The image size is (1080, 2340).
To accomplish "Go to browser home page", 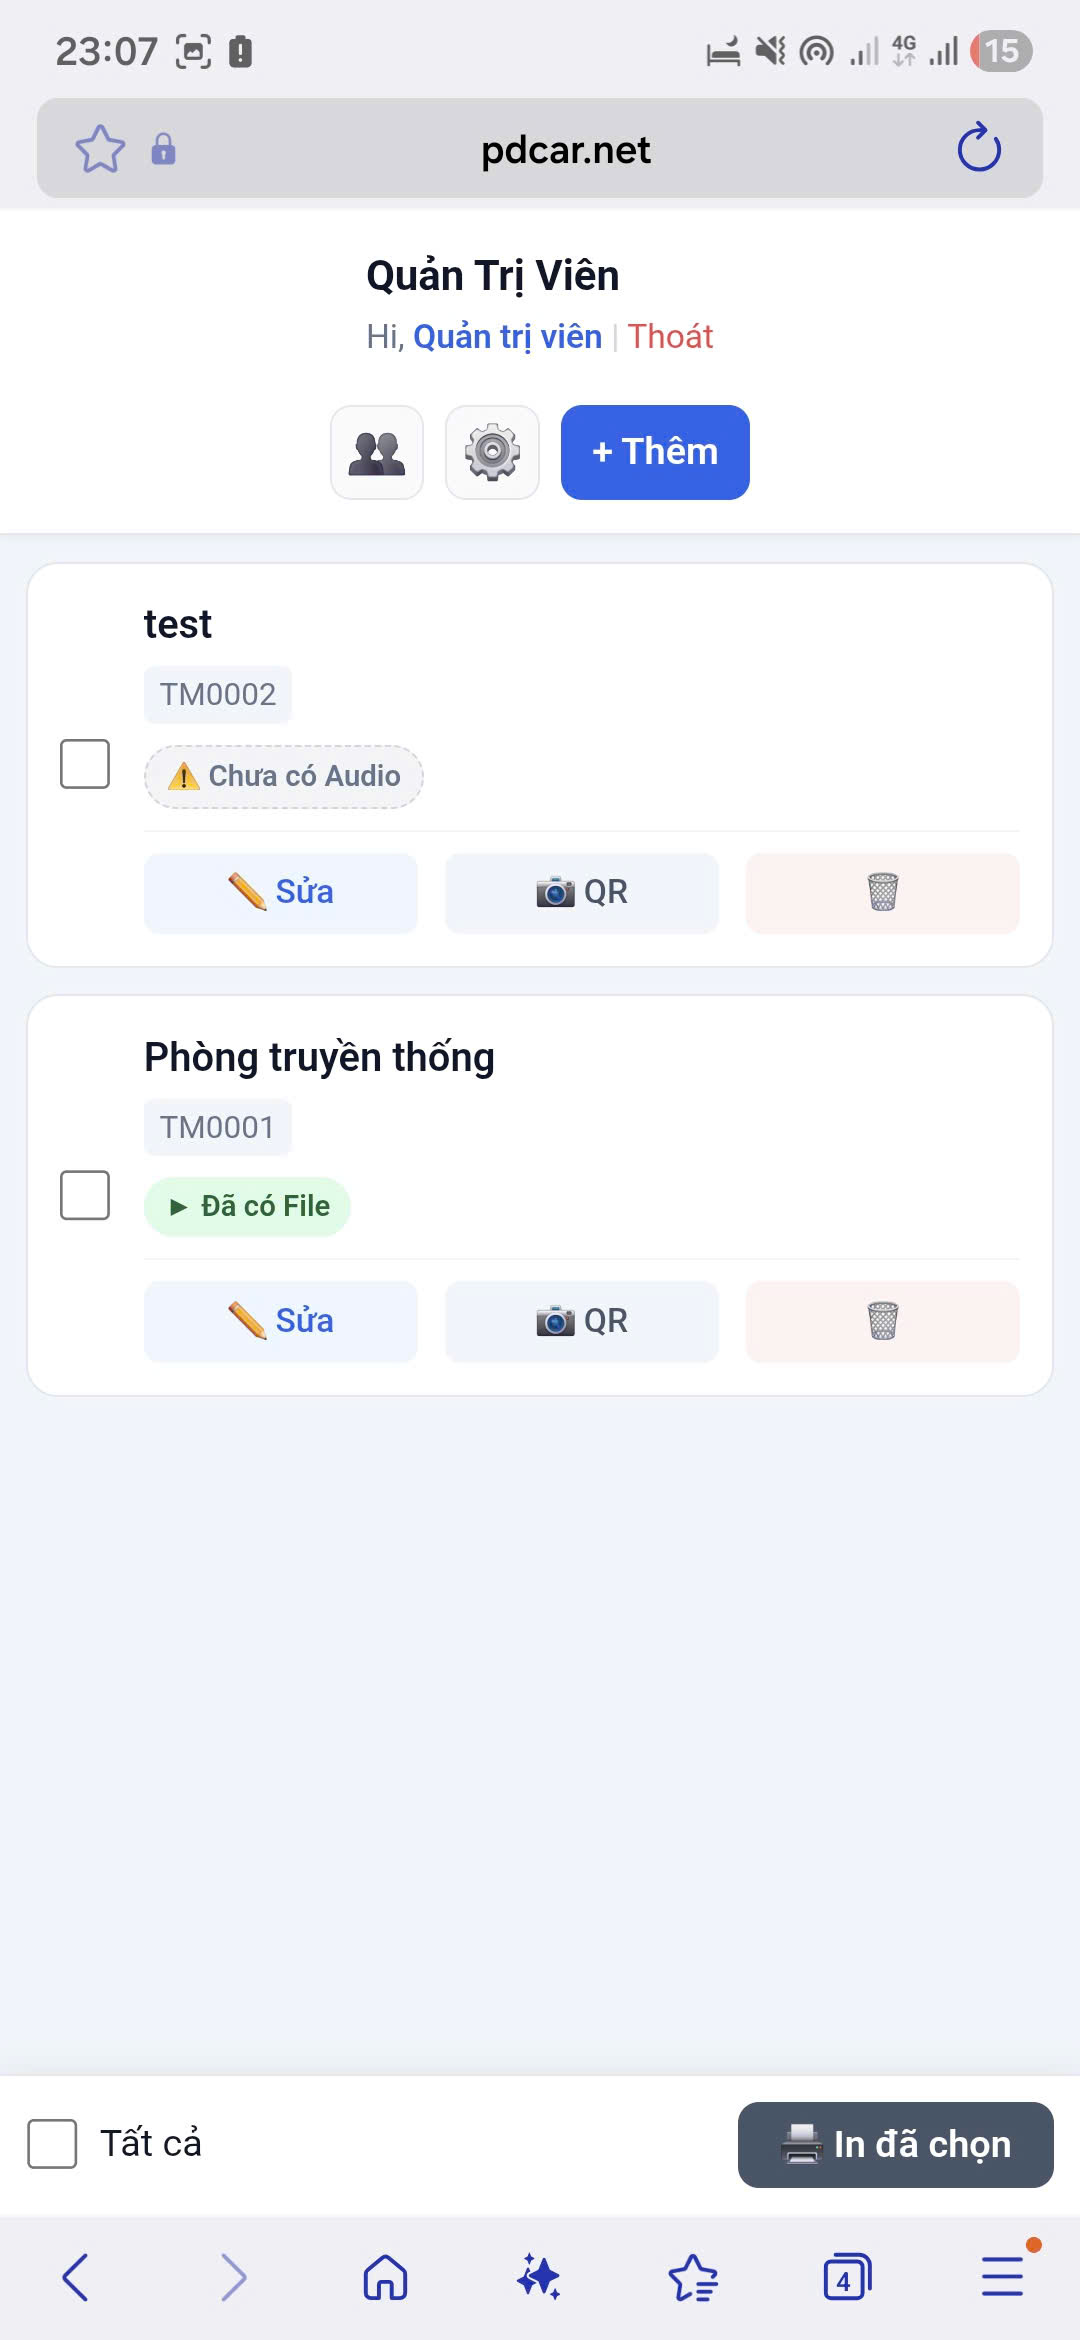I will pos(385,2278).
